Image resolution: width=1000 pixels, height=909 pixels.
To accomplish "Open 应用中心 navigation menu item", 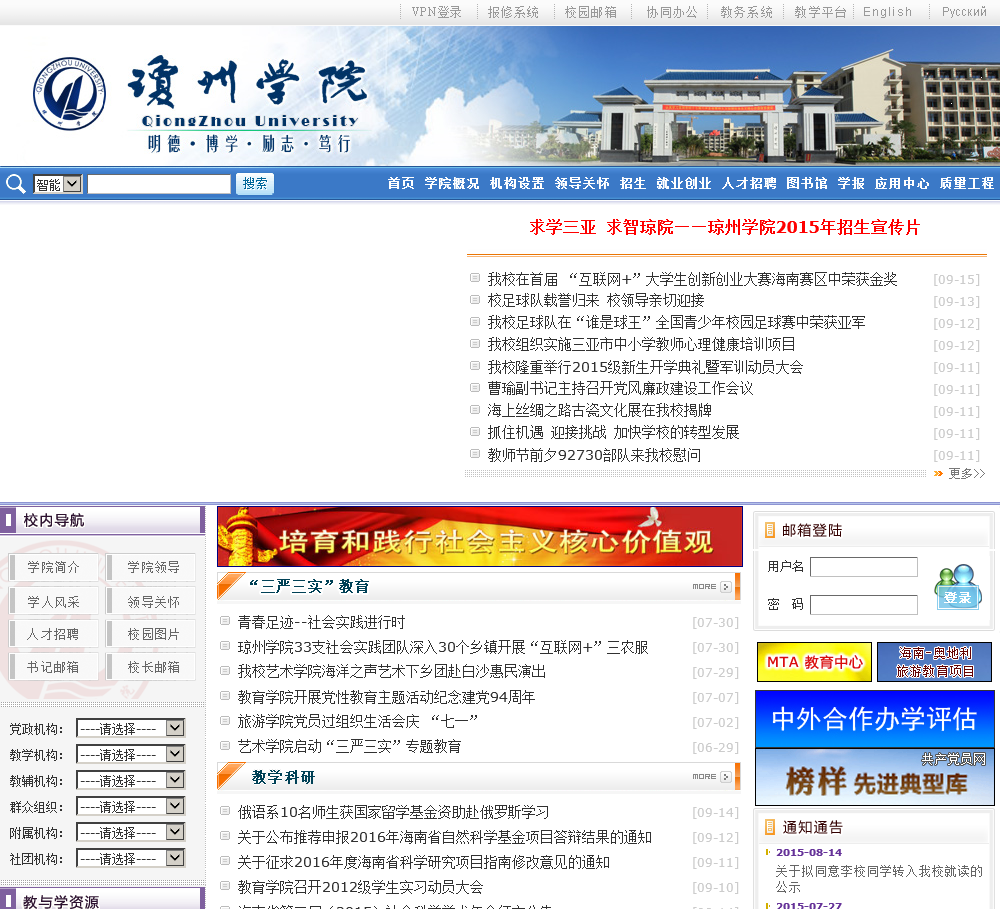I will (x=902, y=184).
